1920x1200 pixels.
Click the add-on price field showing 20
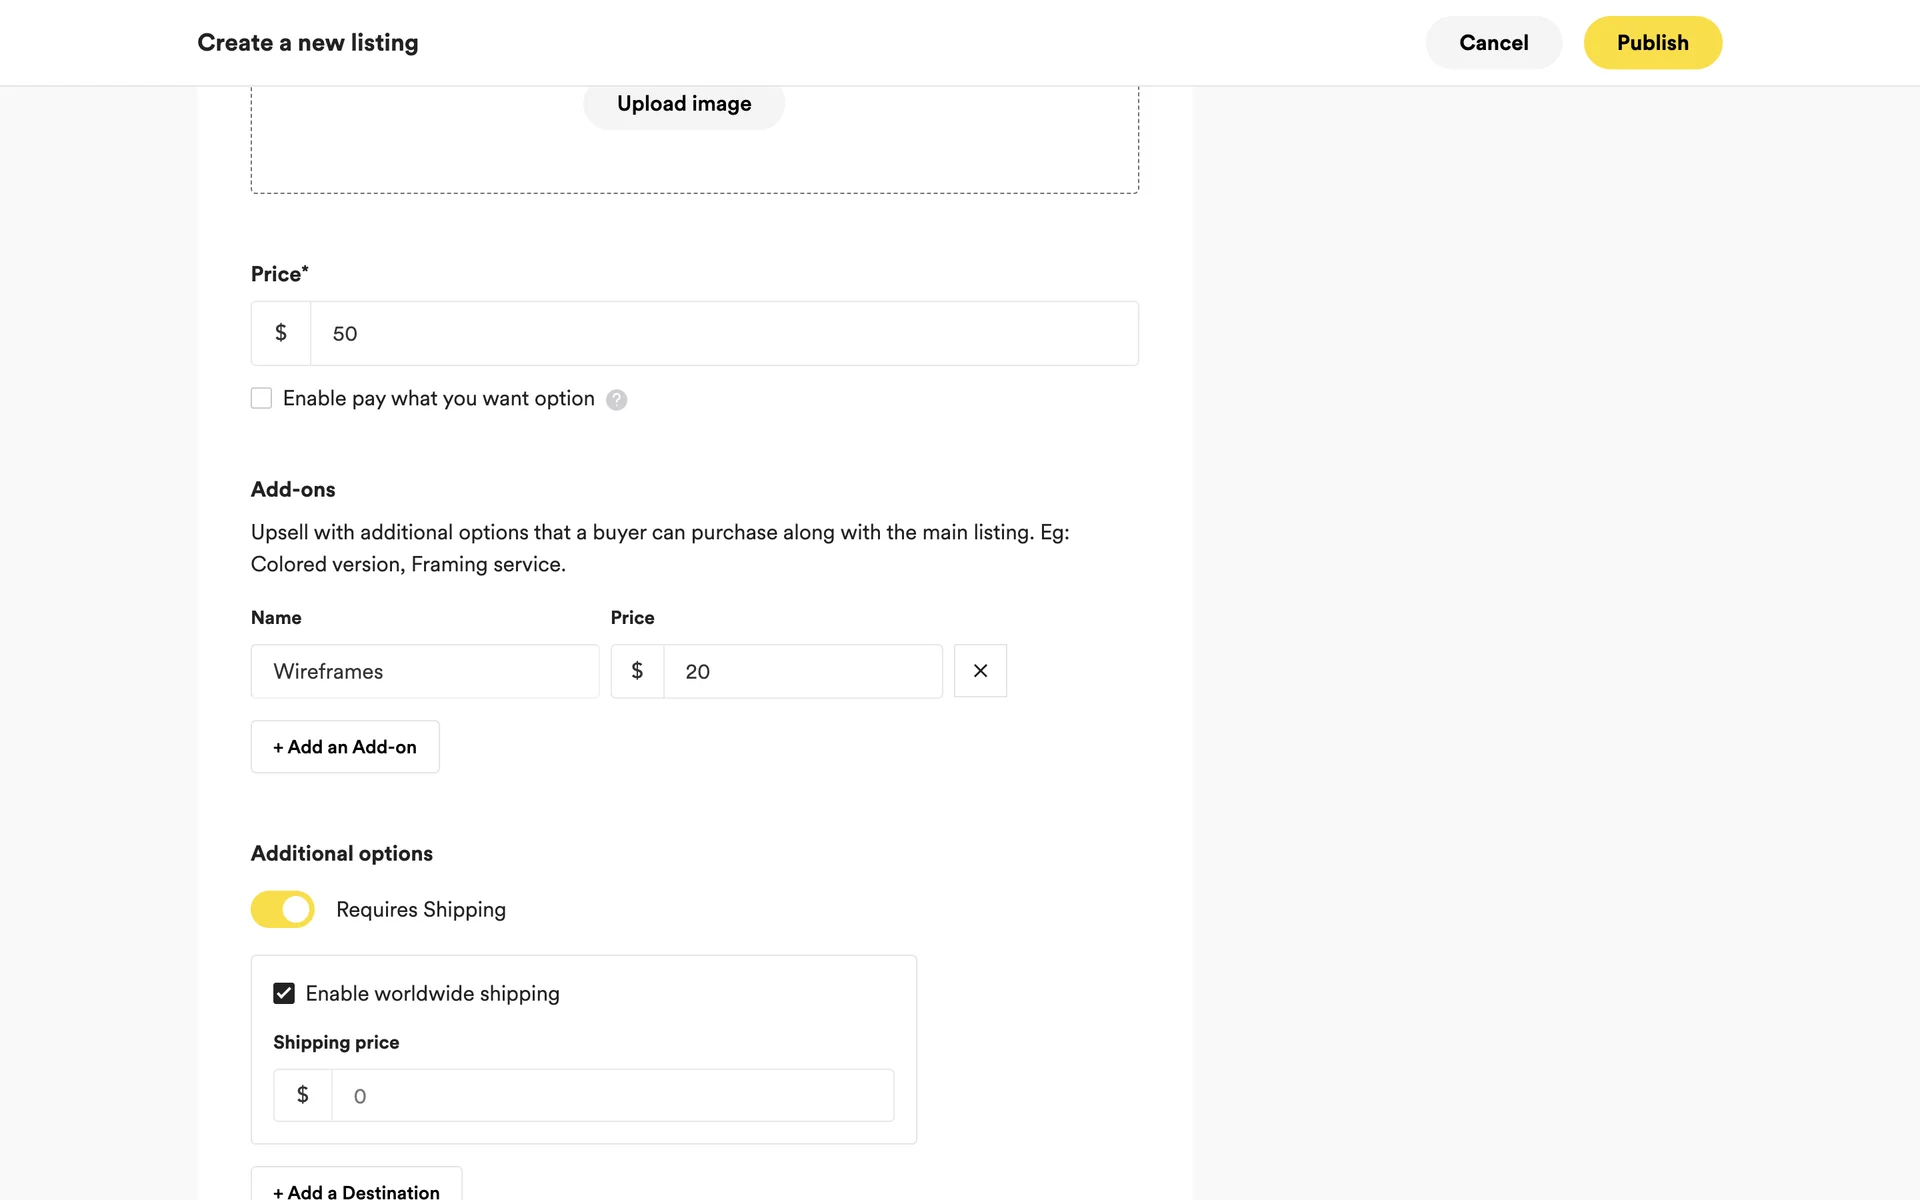[803, 671]
